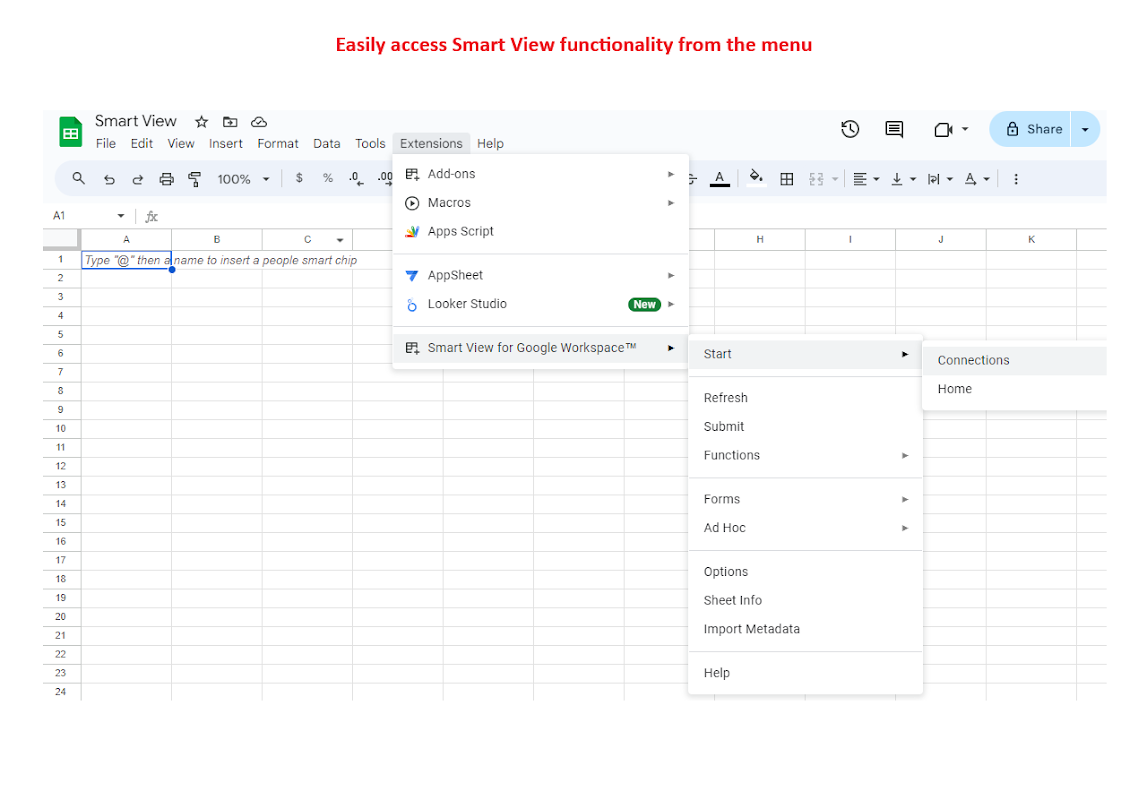Open Apps Script from the Extensions menu
The width and height of the screenshot is (1147, 800).
click(541, 231)
